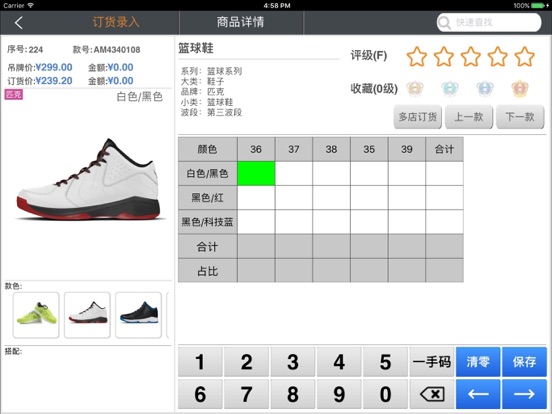Screen dimensions: 552x414
Task: Tap keypad digit 3
Action: click(x=293, y=362)
